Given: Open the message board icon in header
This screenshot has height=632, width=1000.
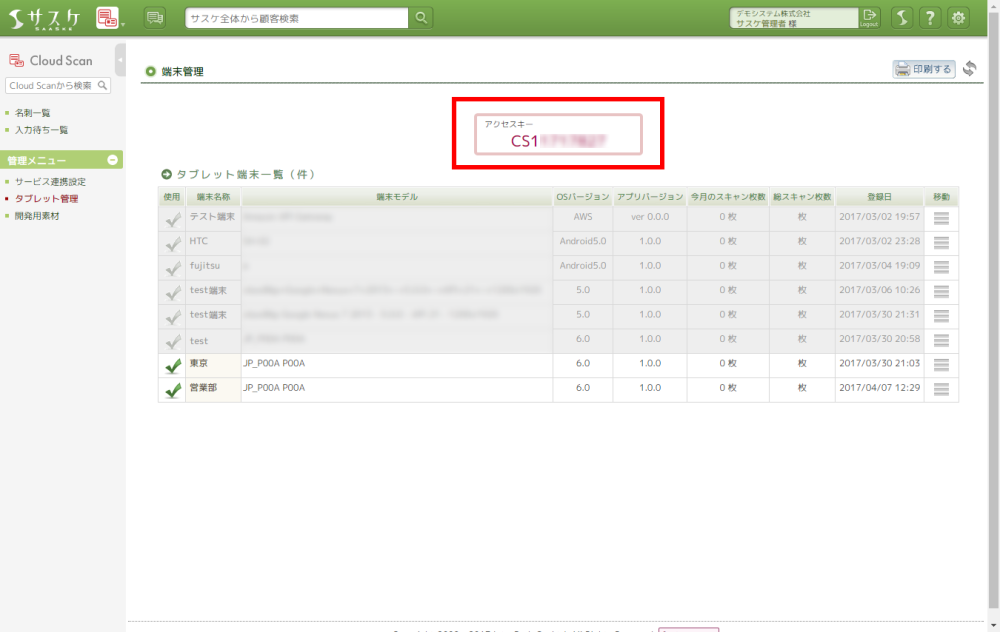Looking at the screenshot, I should [x=155, y=17].
